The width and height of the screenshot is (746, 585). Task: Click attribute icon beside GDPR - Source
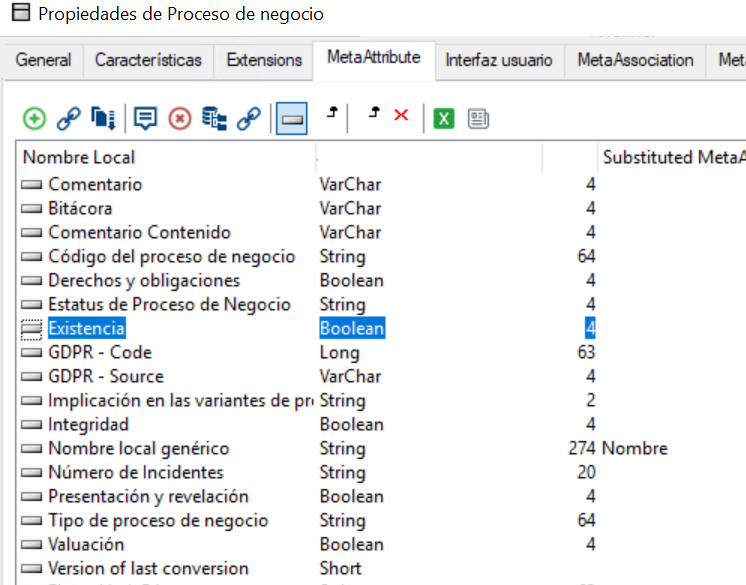31,376
